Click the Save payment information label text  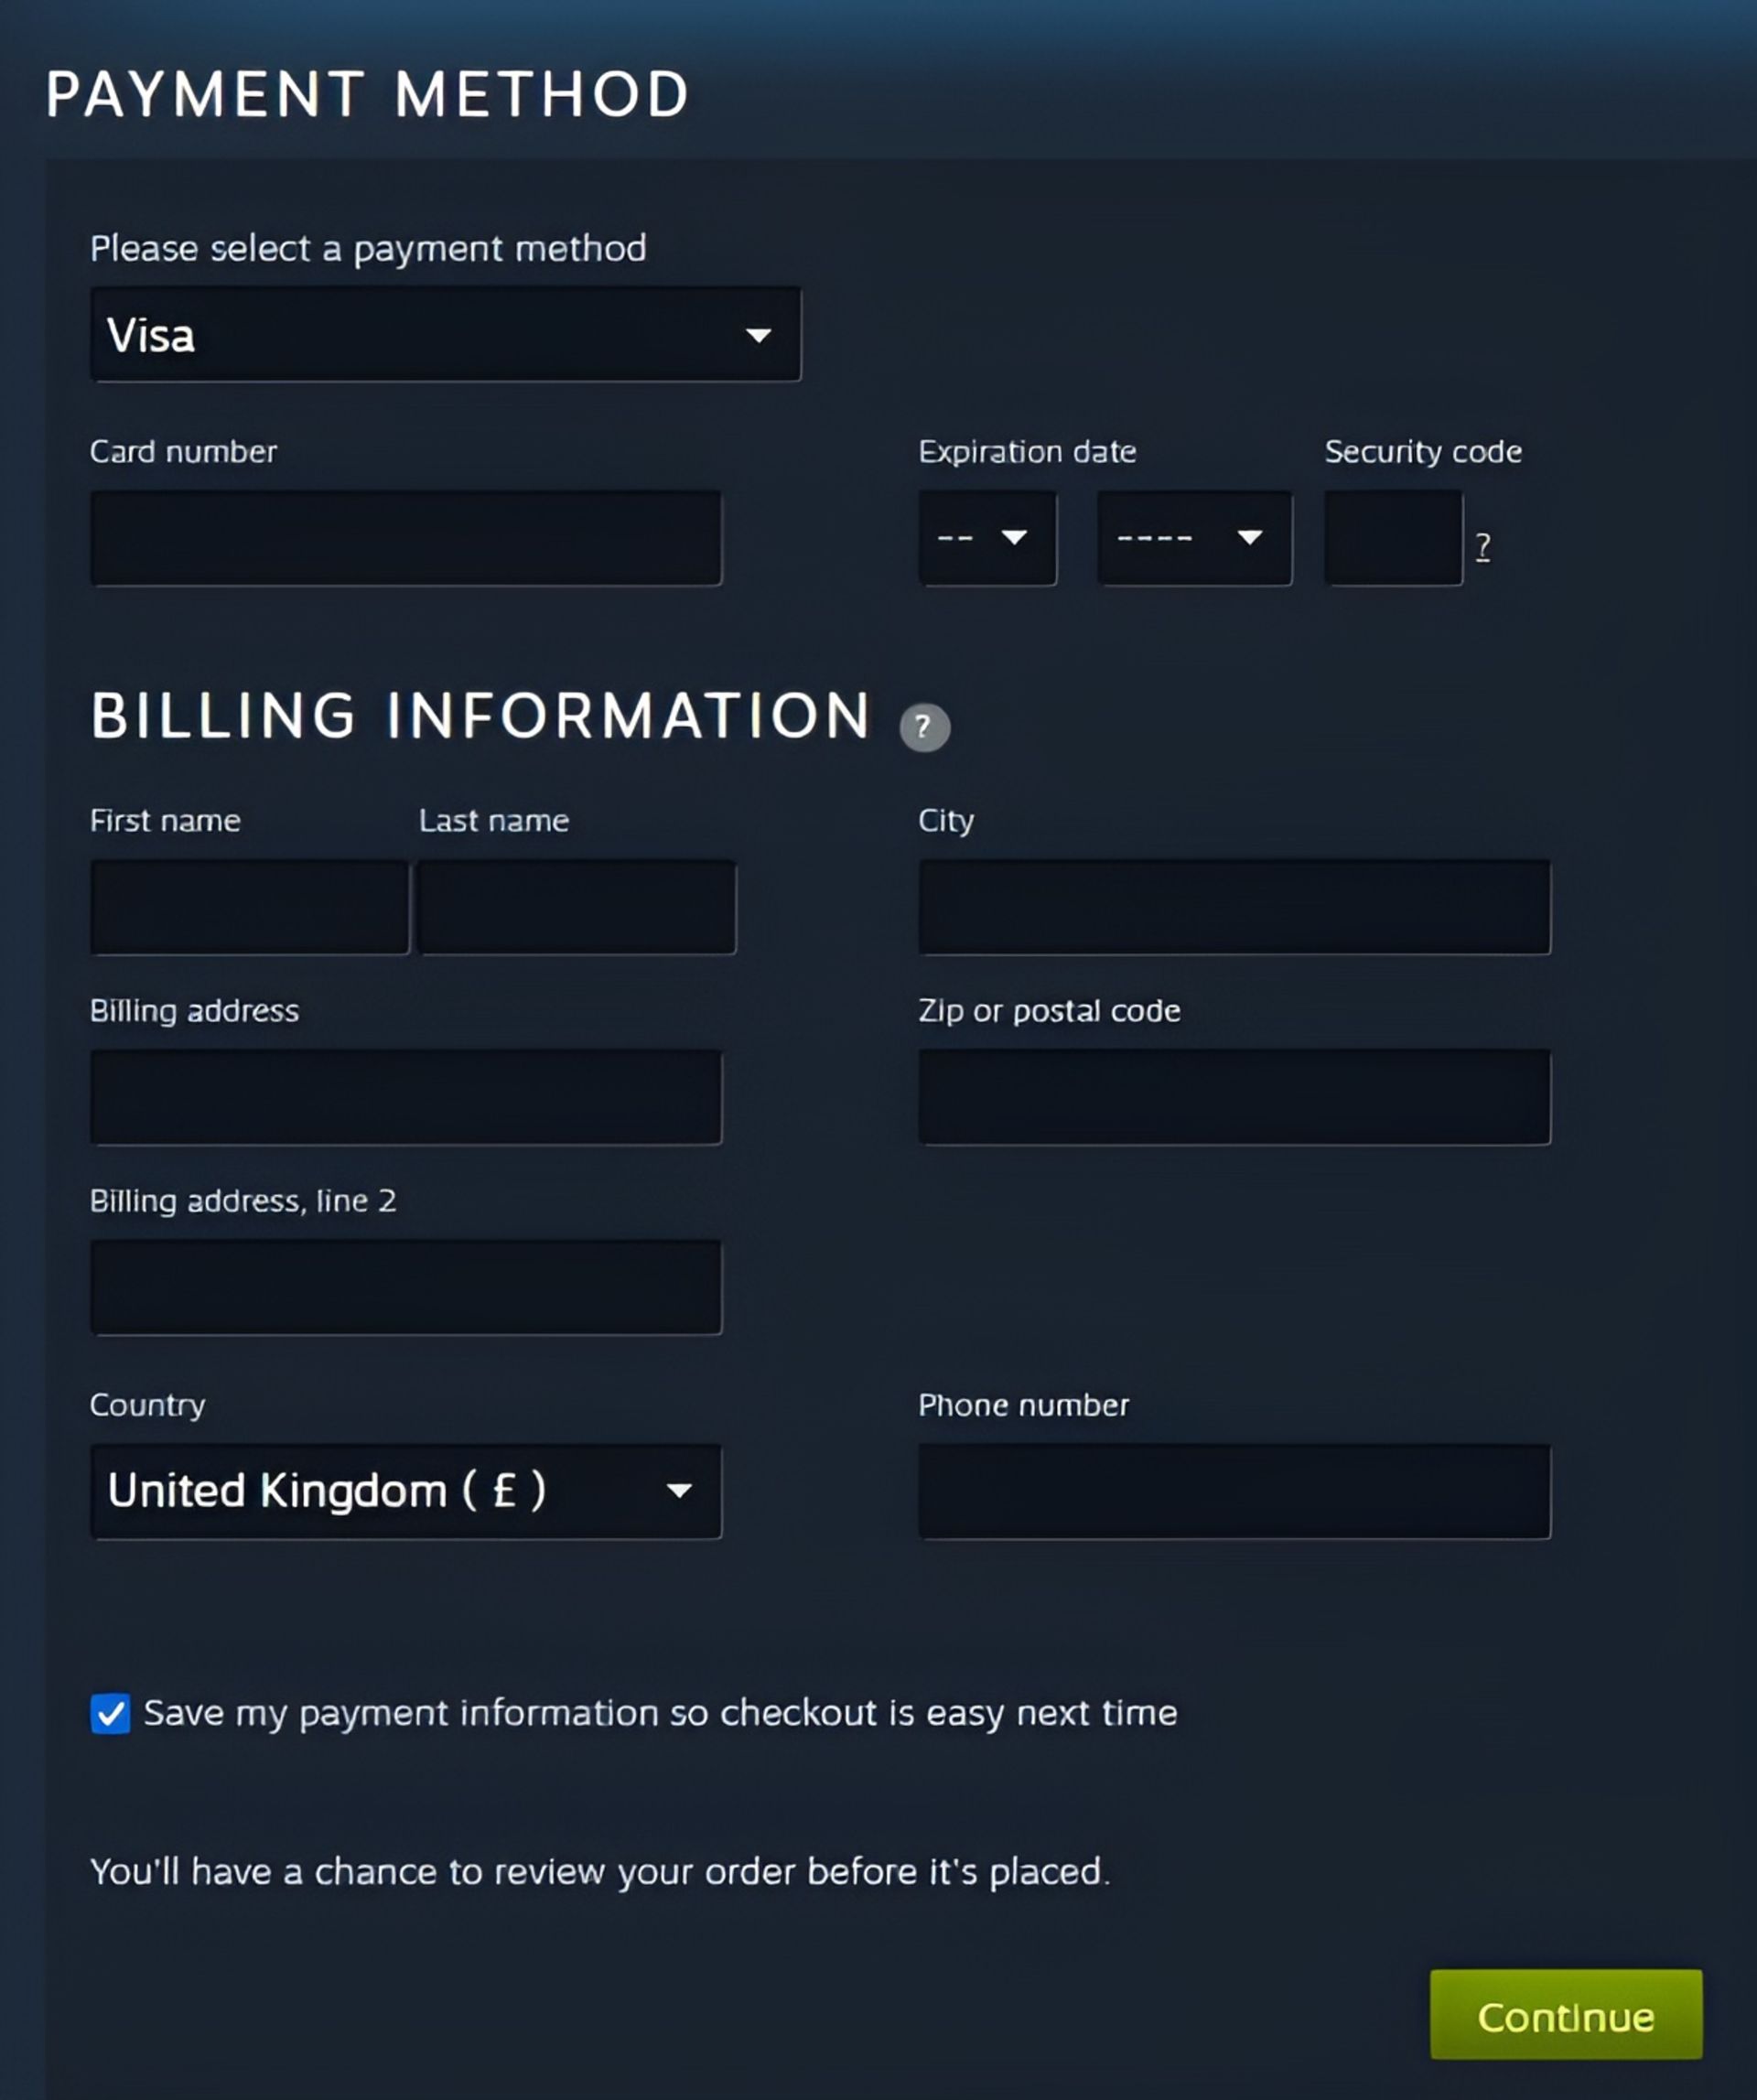[660, 1713]
